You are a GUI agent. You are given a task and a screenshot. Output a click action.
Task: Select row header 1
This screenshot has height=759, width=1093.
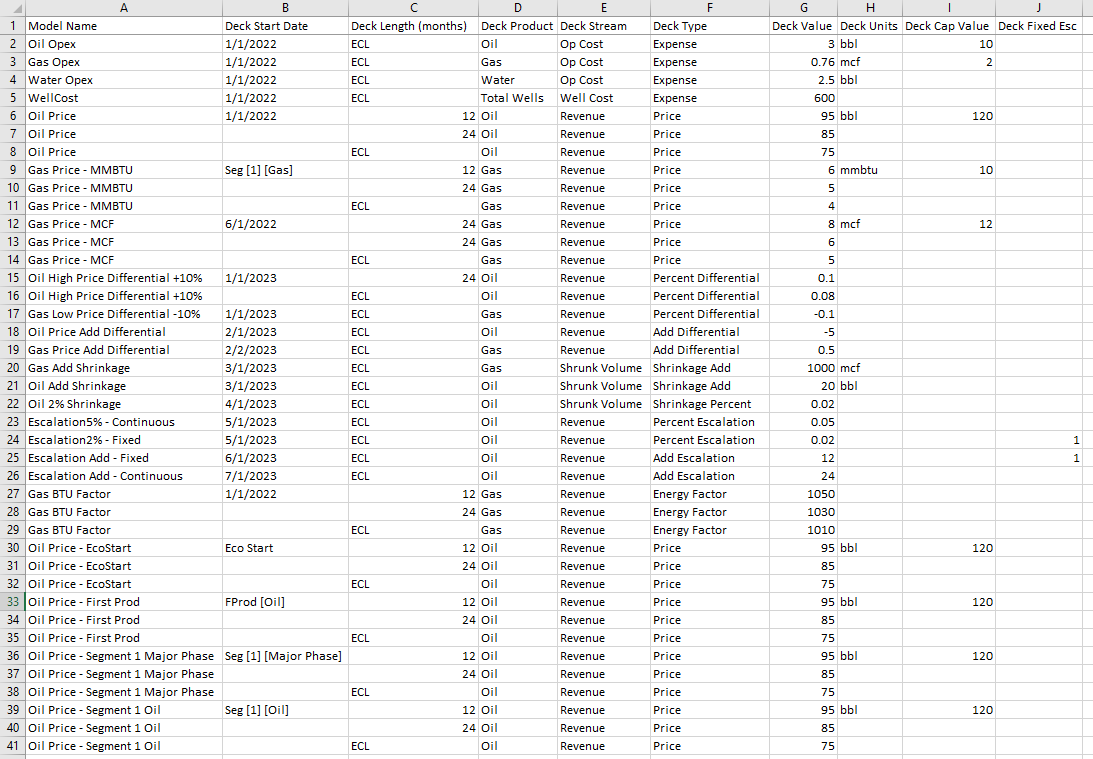[x=11, y=25]
